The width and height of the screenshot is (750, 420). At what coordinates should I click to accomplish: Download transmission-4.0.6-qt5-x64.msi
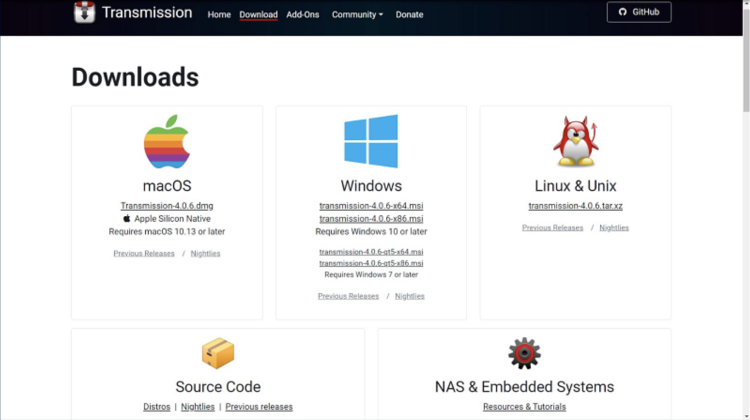click(371, 252)
